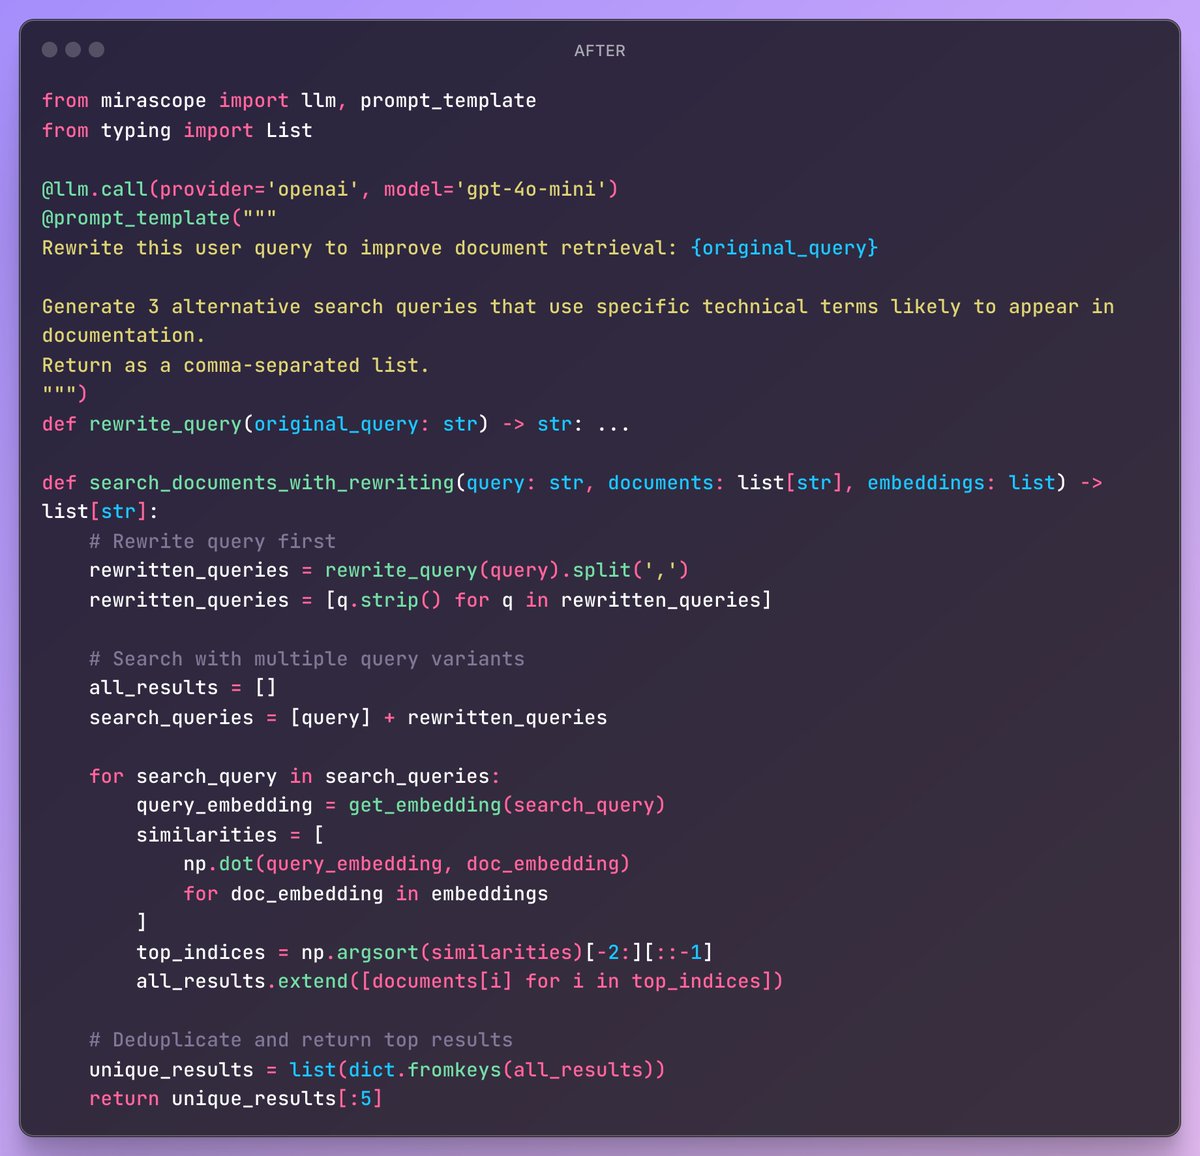Click the 'return unique_results[:5]' line
The height and width of the screenshot is (1156, 1200).
pos(236,1099)
